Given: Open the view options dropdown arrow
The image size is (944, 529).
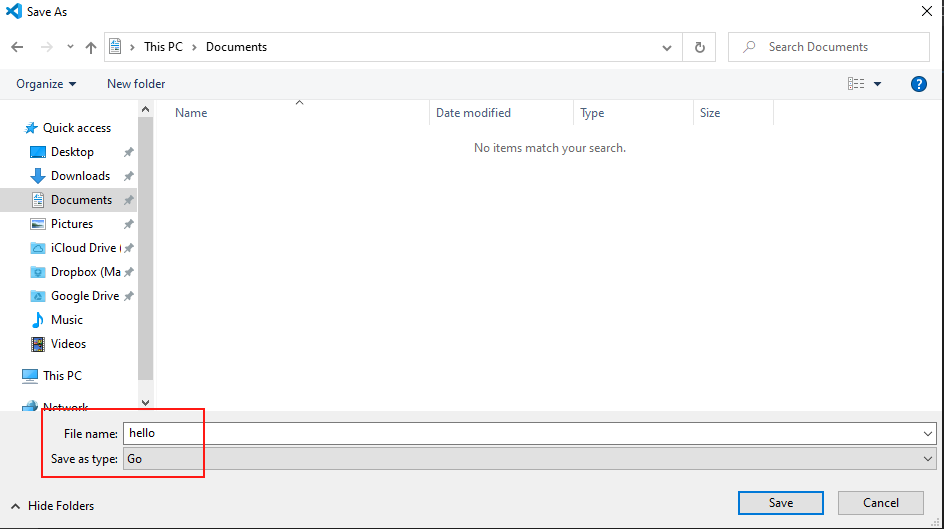Looking at the screenshot, I should [878, 84].
